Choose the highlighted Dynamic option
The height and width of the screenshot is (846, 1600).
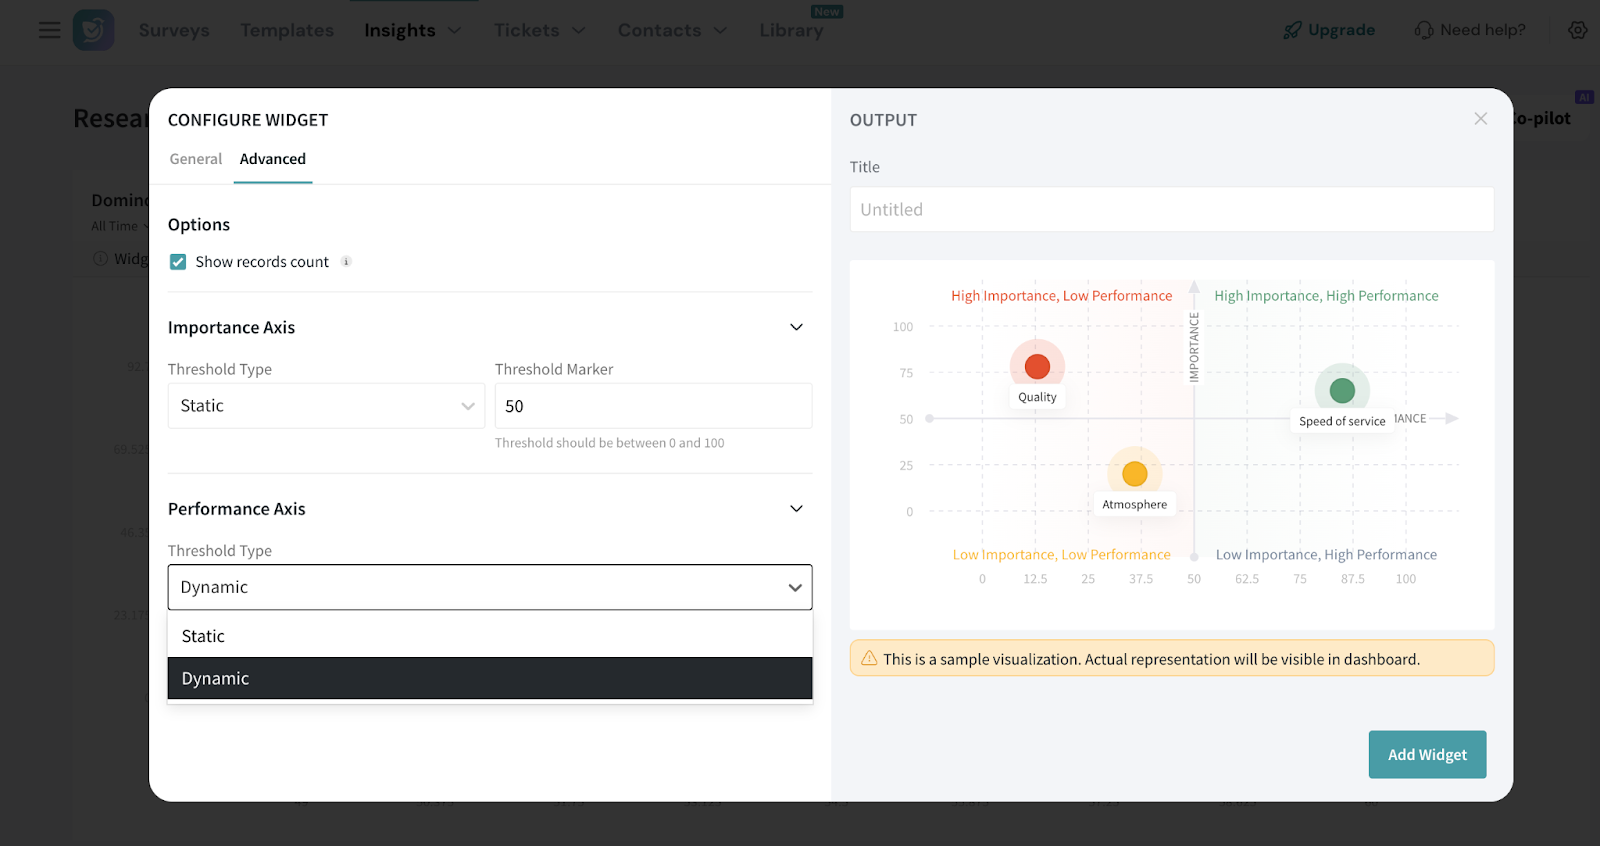point(490,678)
